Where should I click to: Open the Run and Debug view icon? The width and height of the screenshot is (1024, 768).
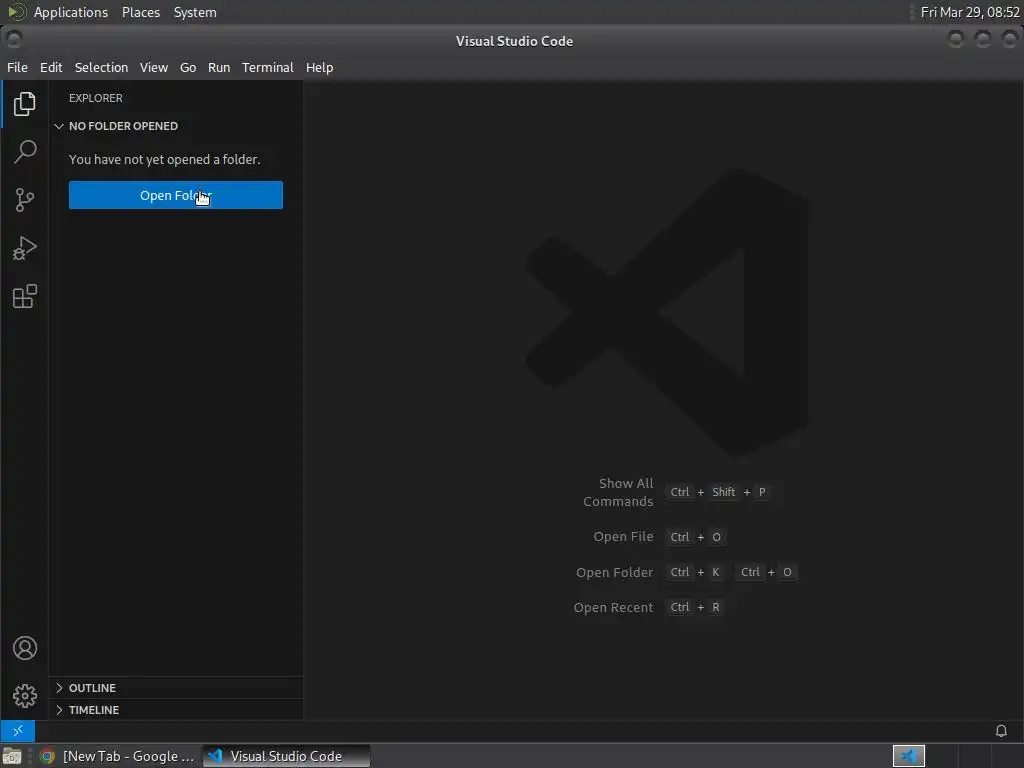(x=25, y=248)
